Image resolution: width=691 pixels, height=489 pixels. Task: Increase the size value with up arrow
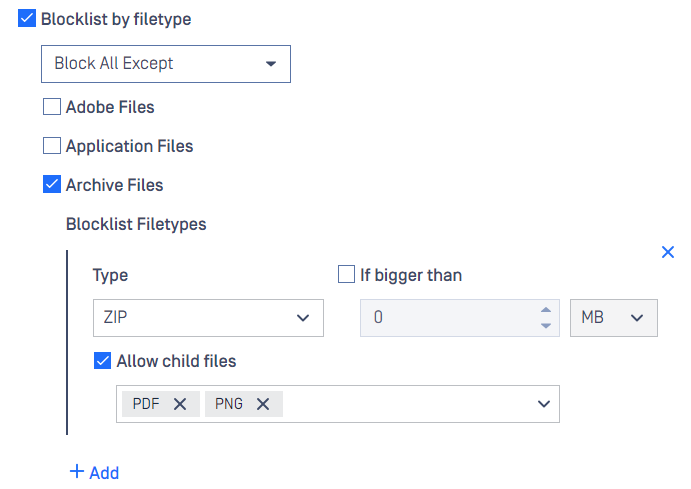coord(545,309)
